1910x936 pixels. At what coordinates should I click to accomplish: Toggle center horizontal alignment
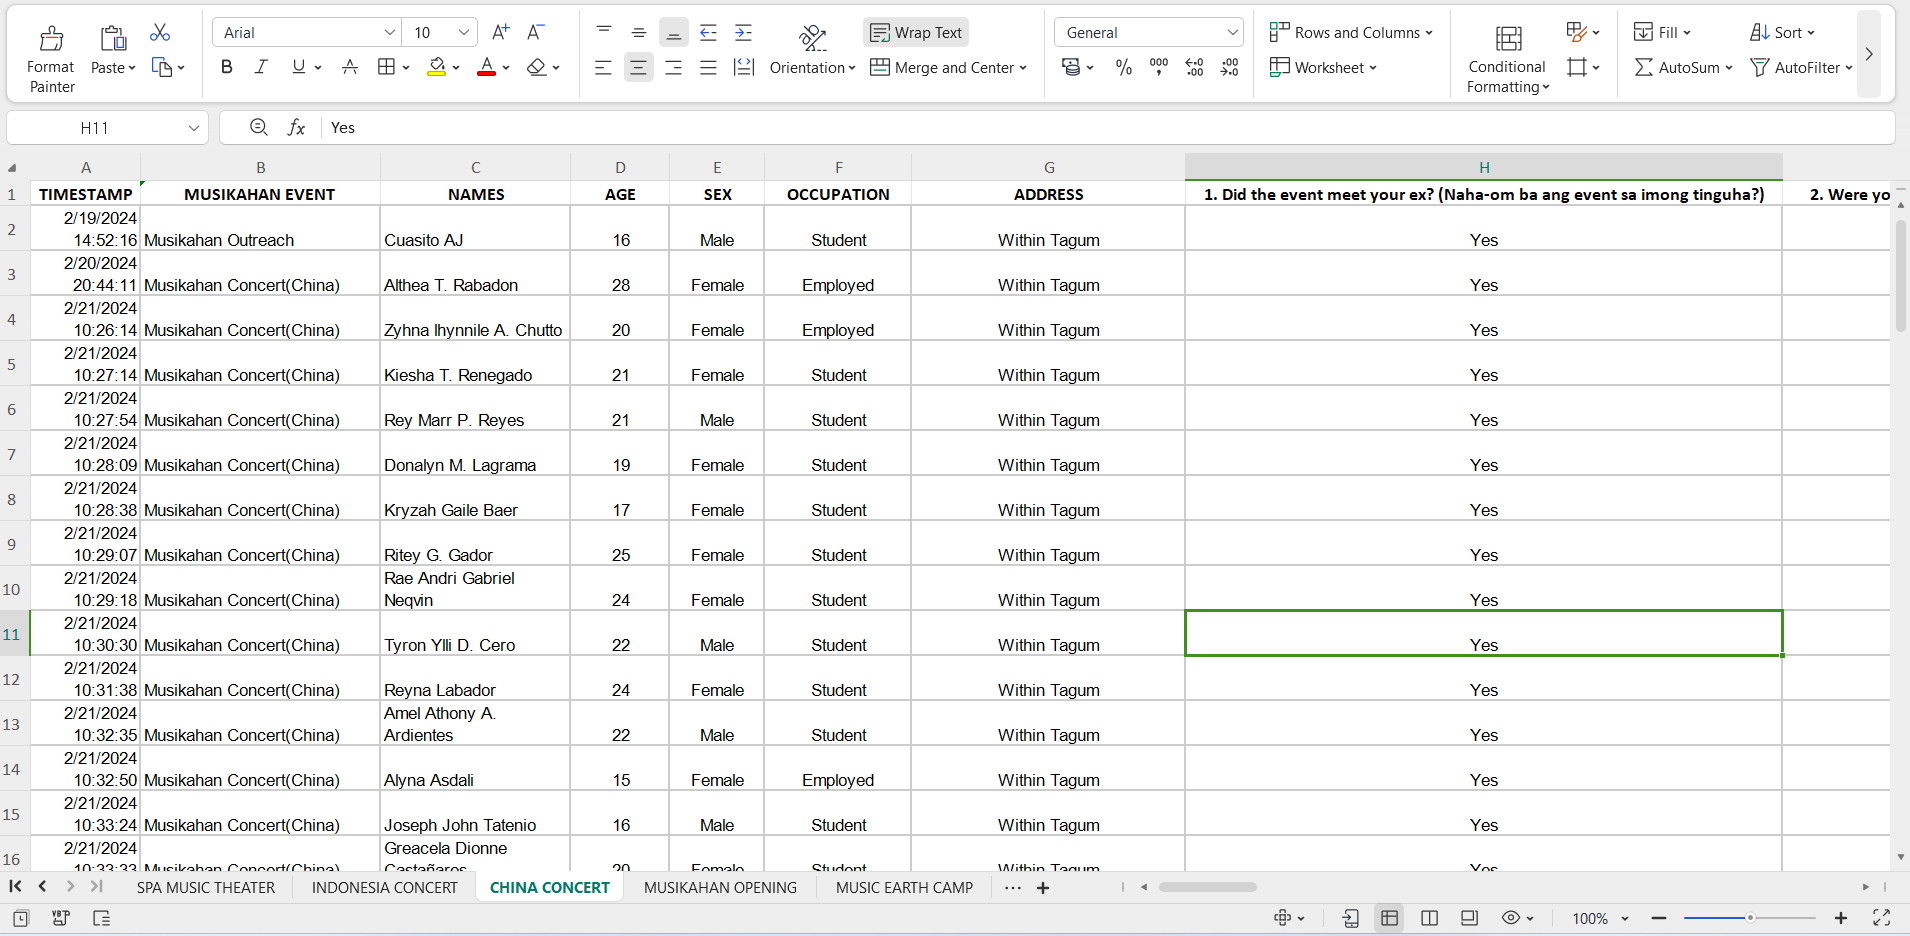coord(638,67)
